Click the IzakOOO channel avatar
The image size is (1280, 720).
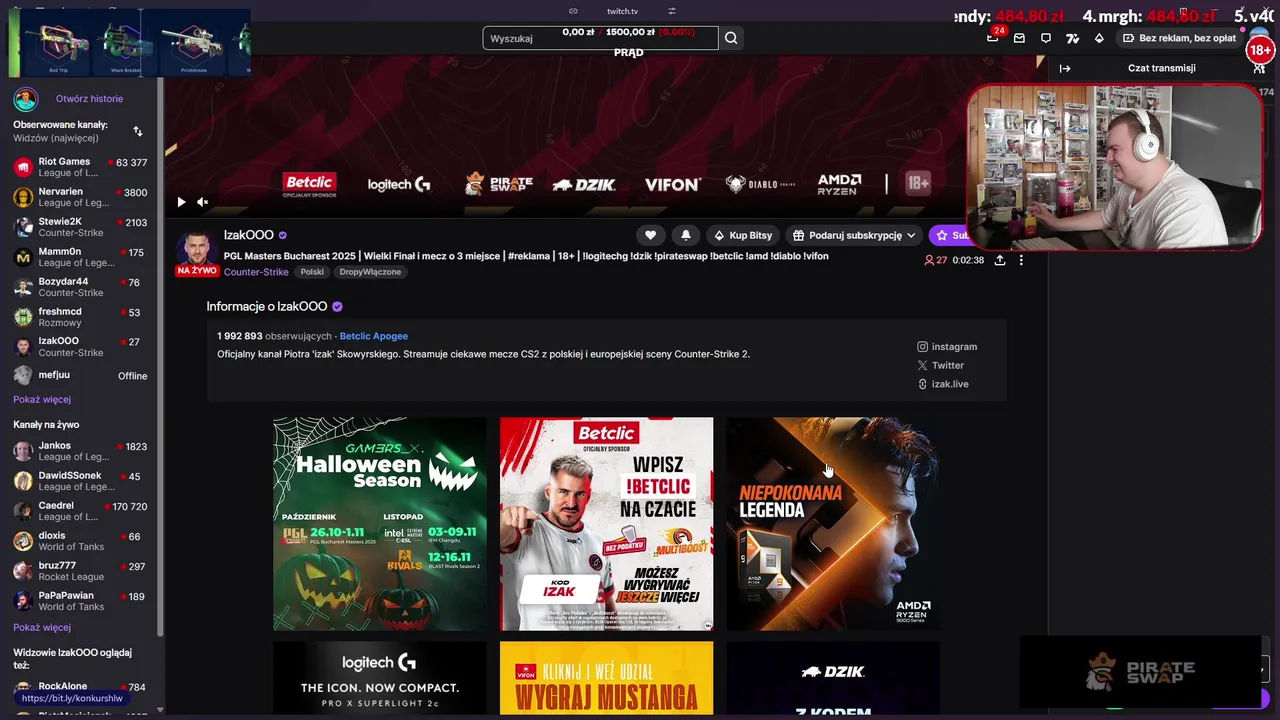coord(197,249)
